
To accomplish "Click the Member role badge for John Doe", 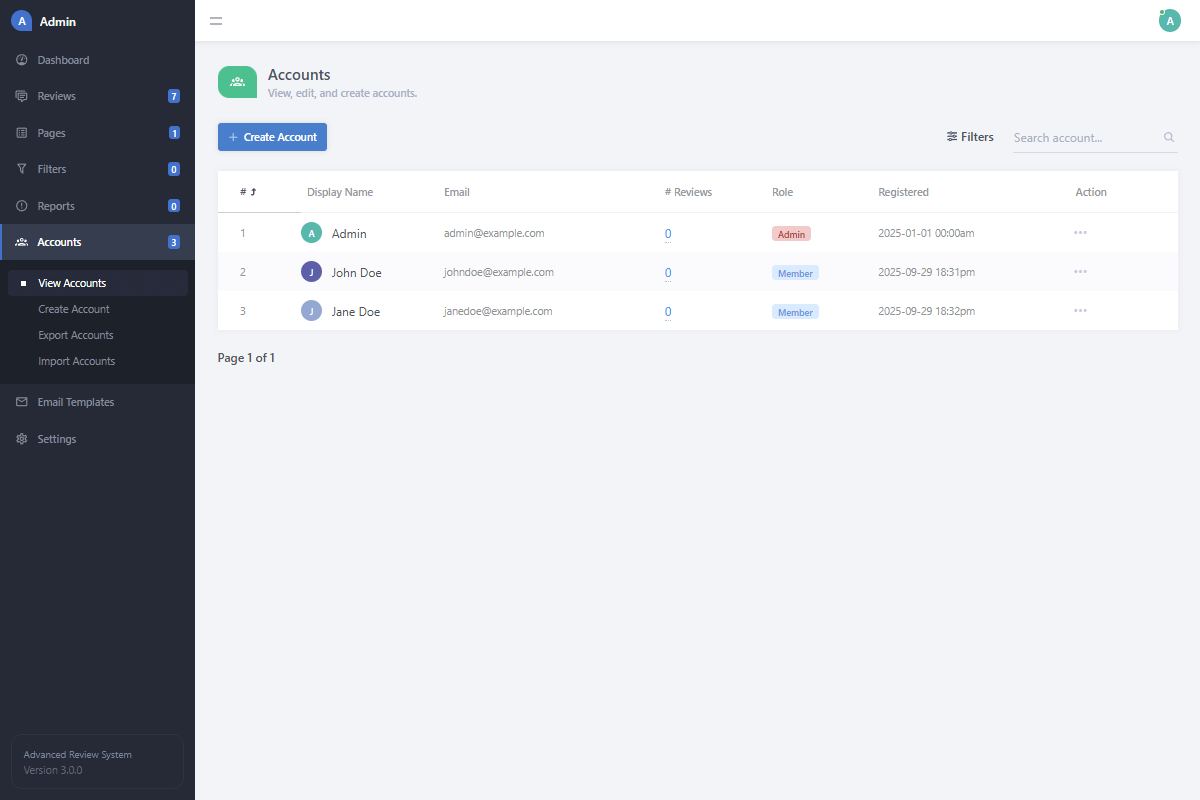I will (795, 272).
